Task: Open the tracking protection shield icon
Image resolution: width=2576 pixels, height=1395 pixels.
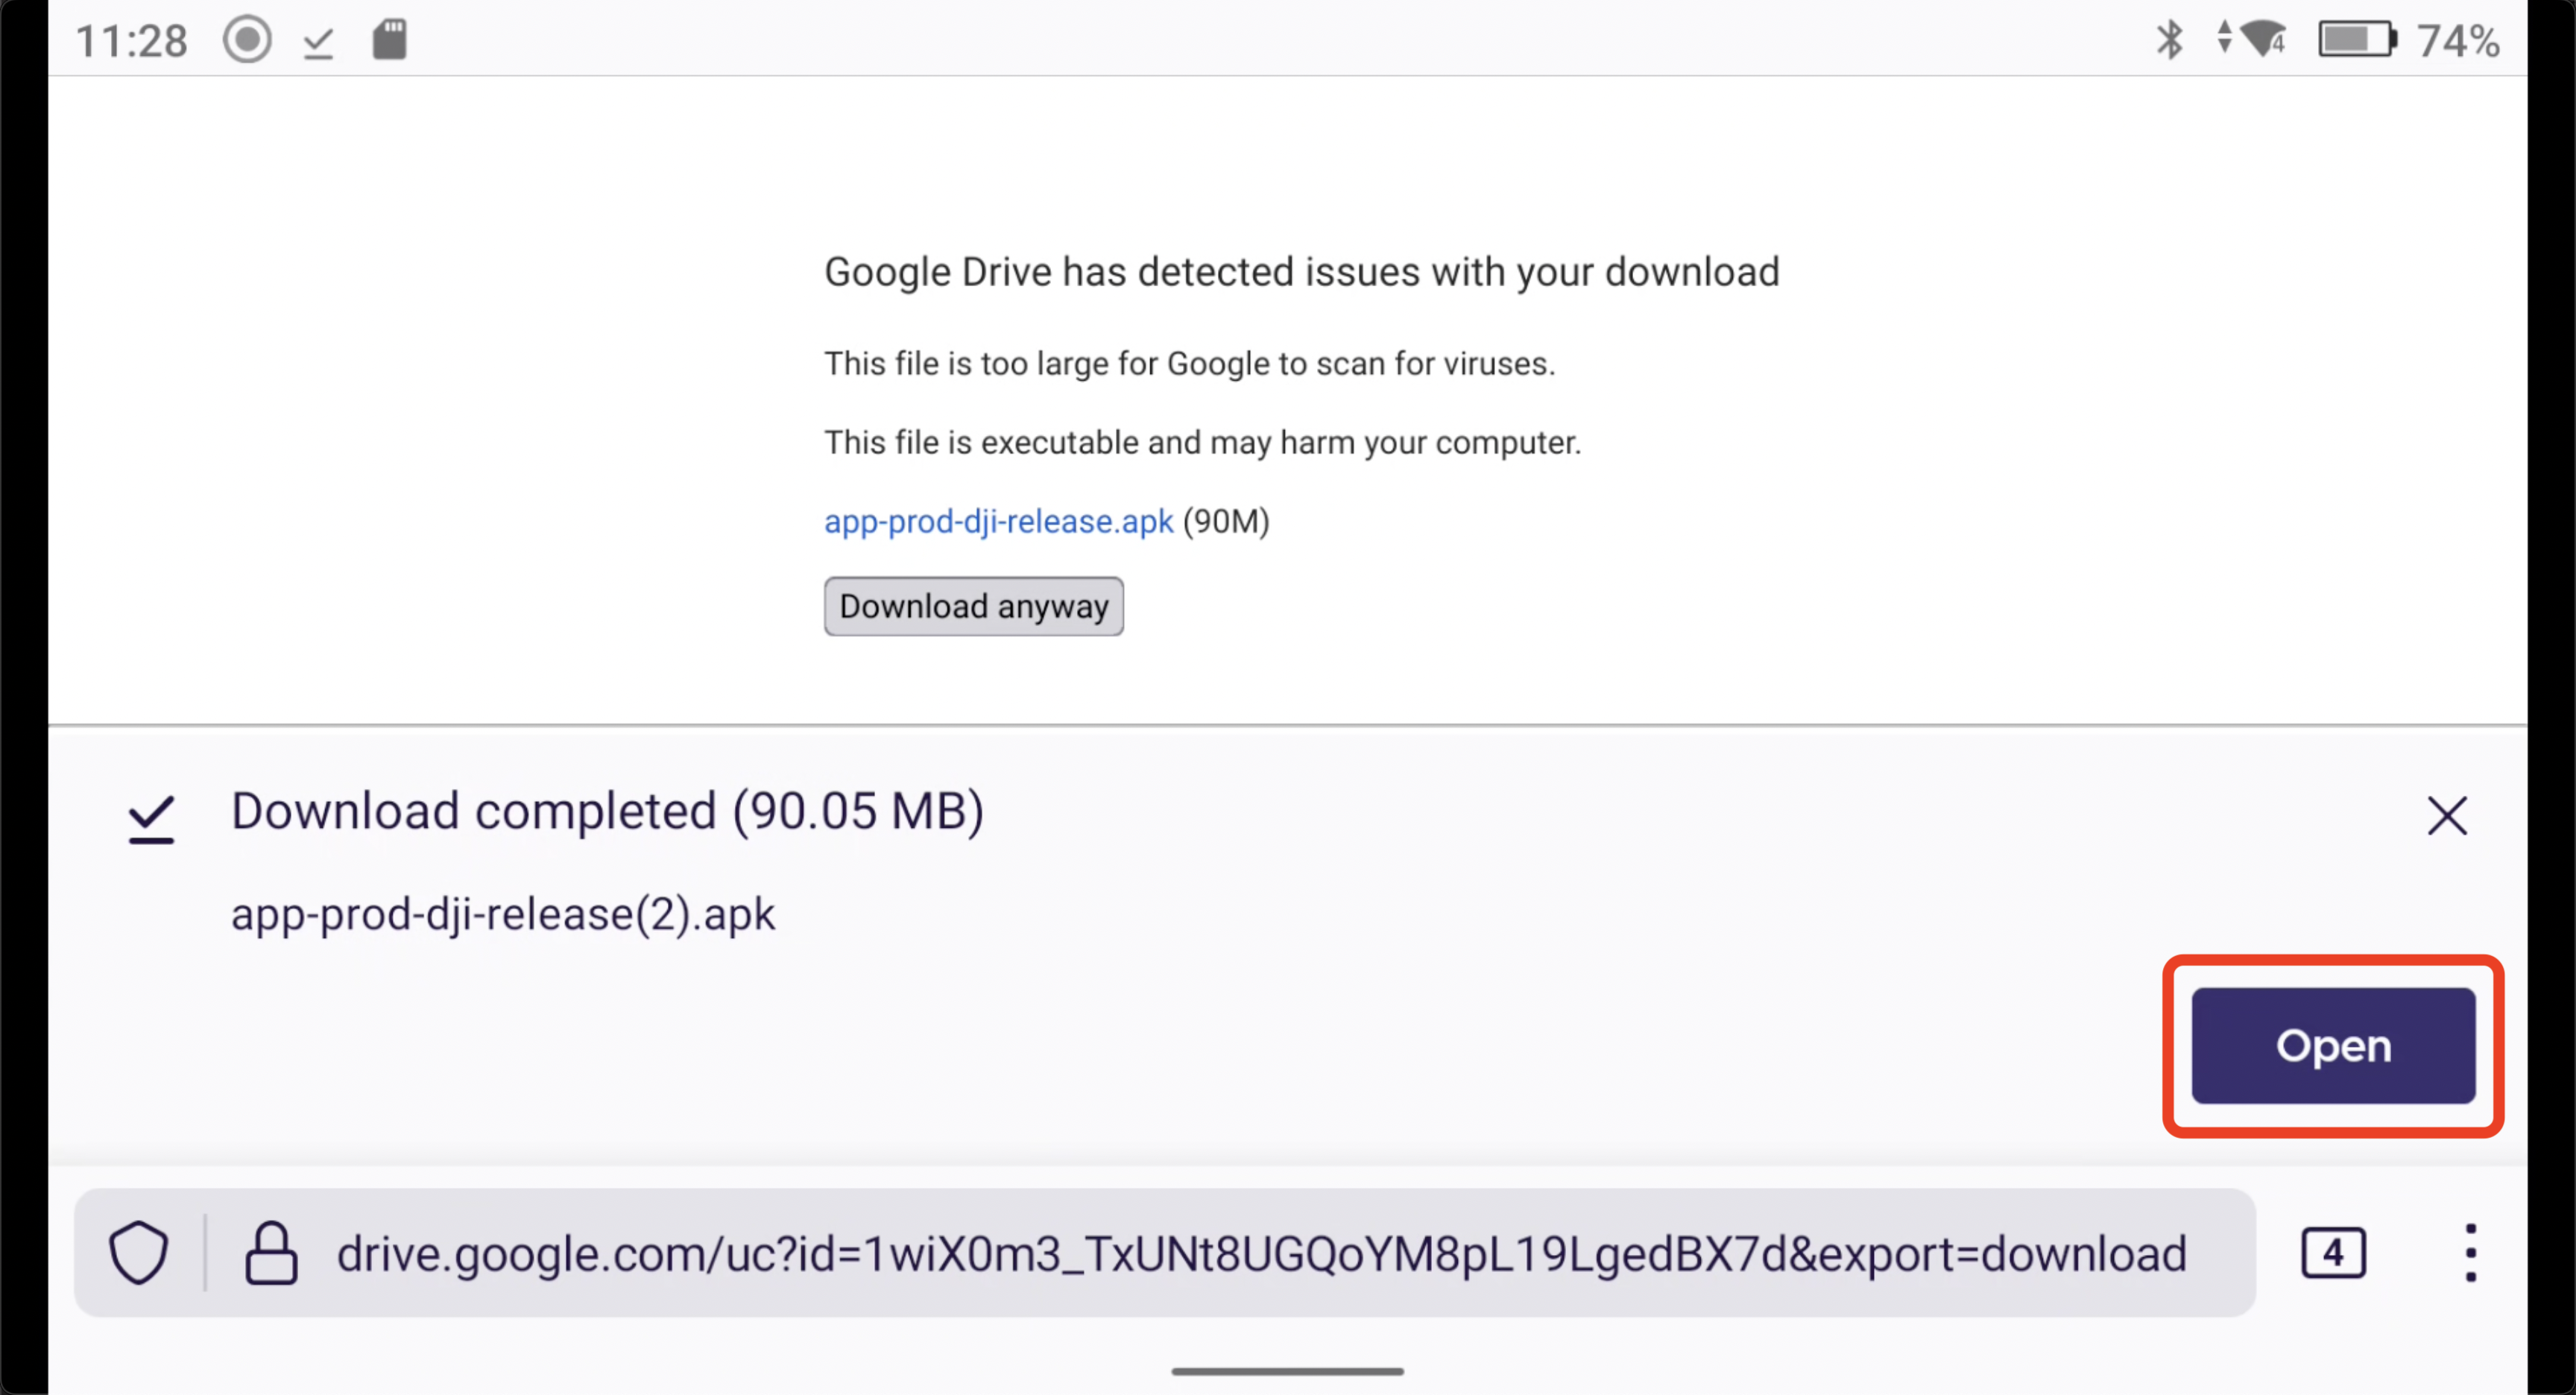Action: pos(139,1253)
